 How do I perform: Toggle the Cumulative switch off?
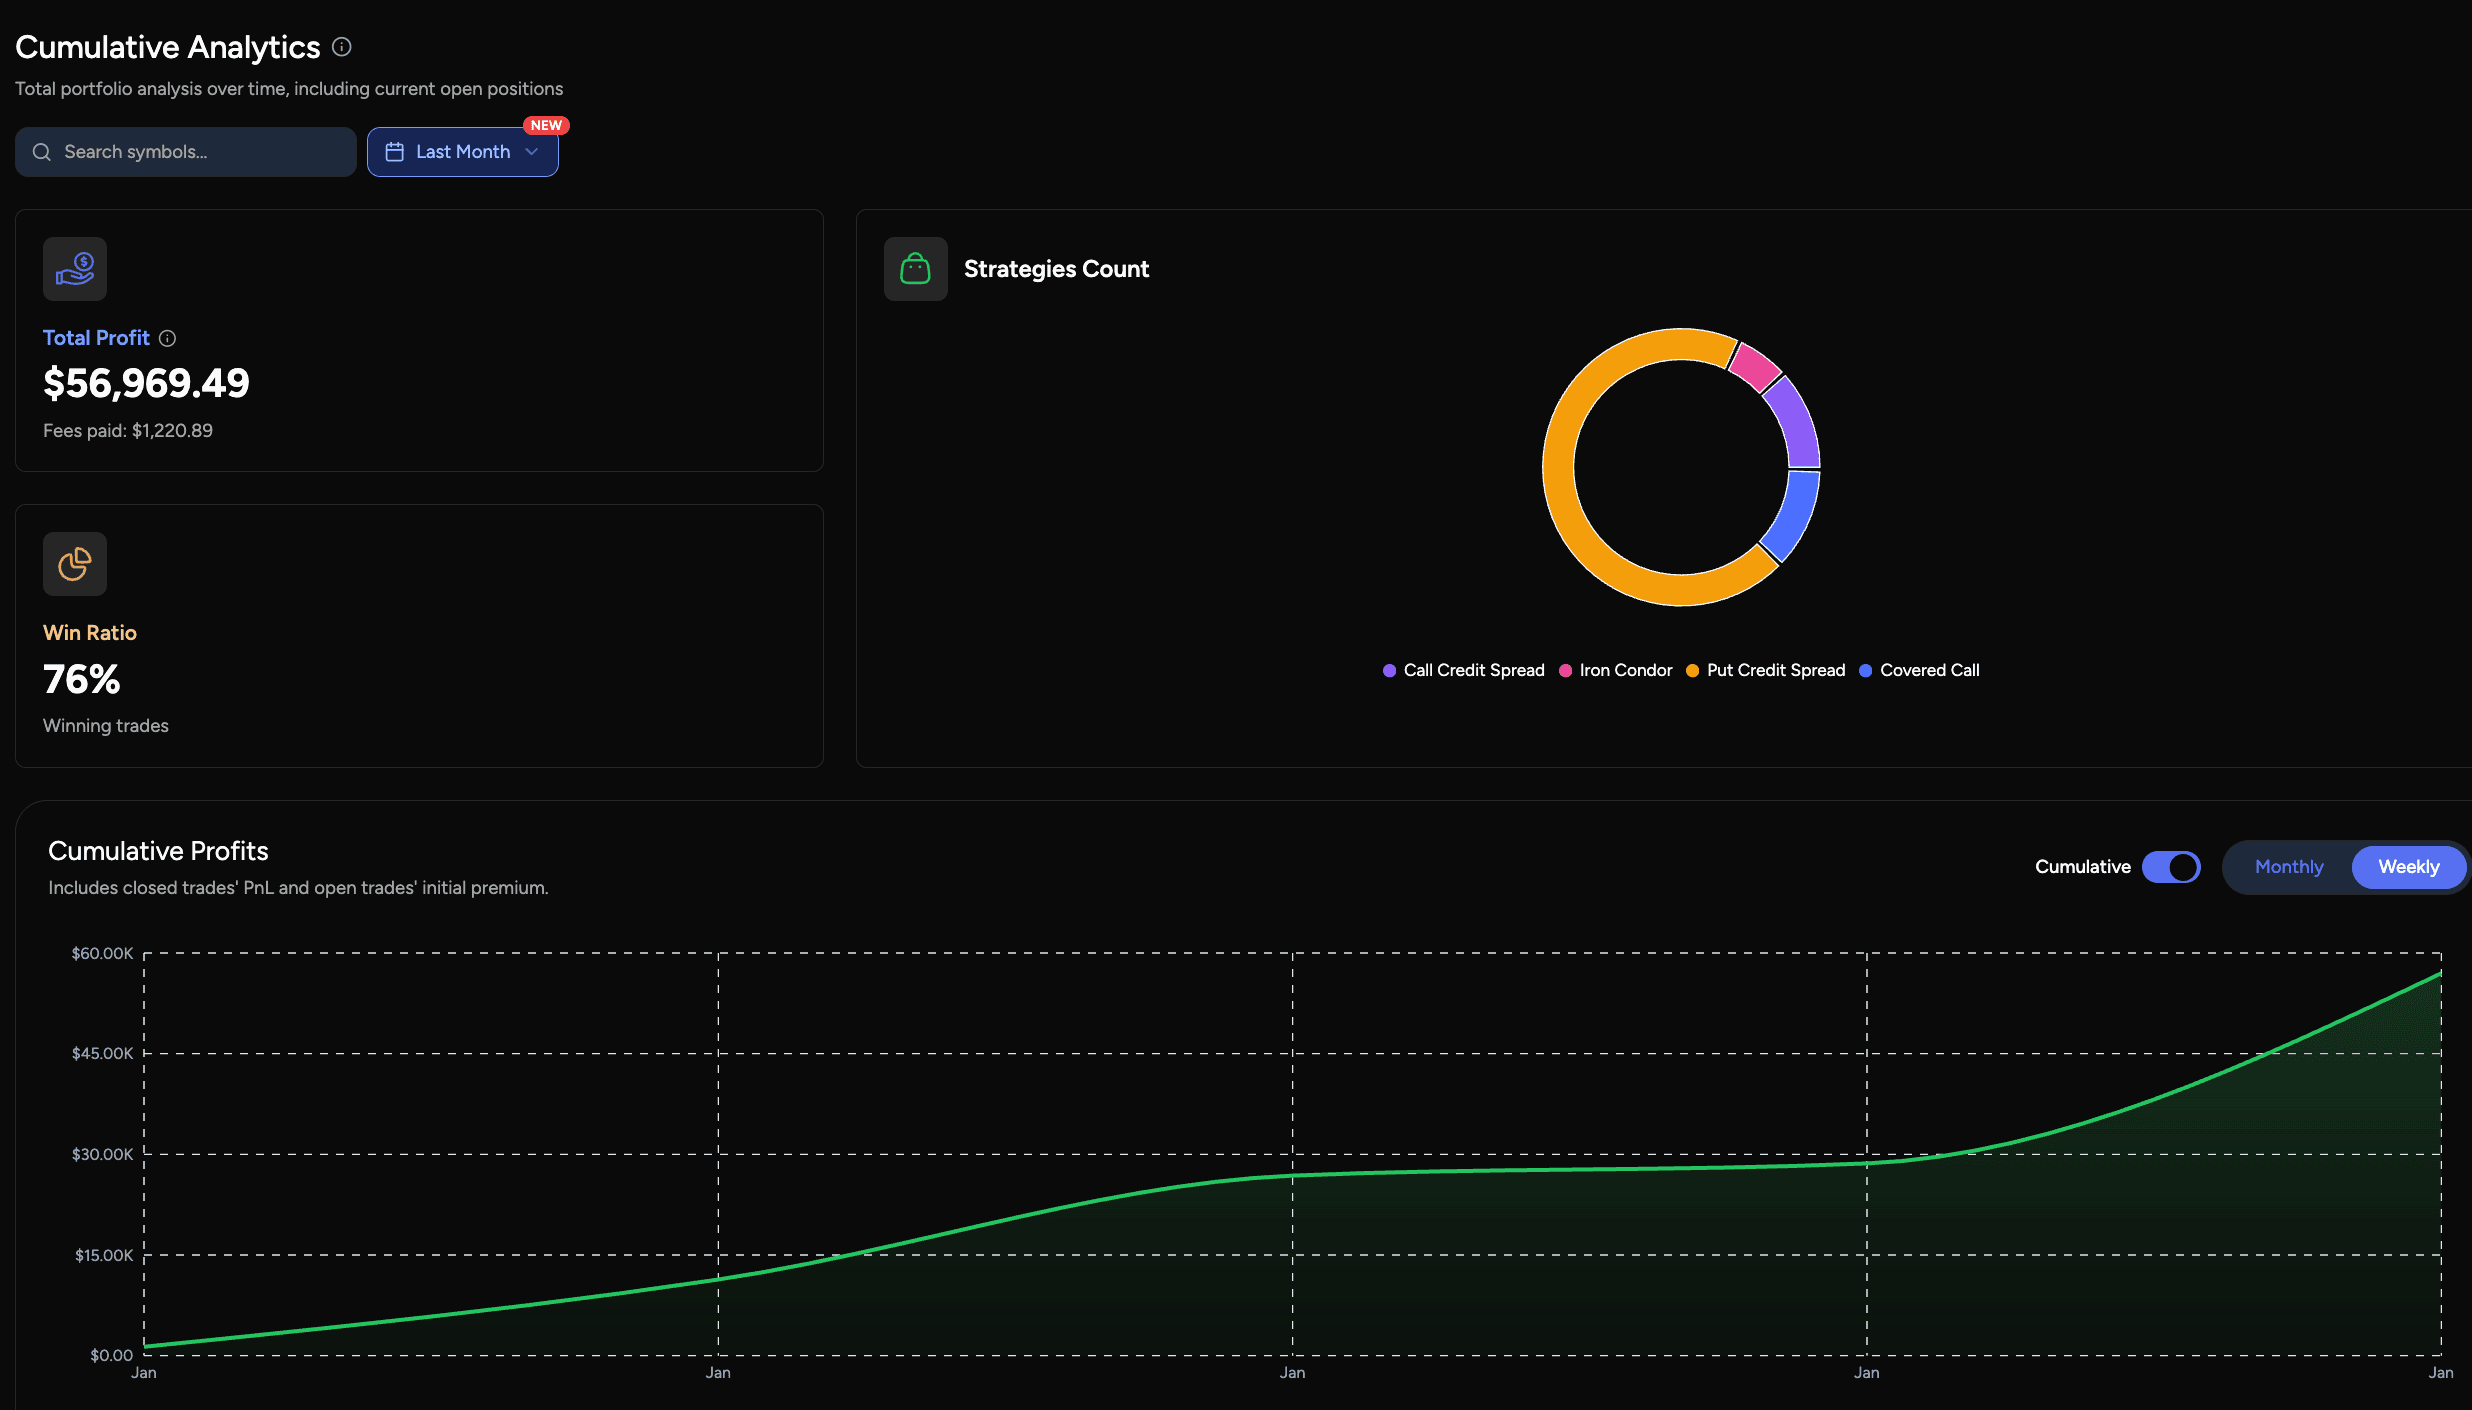[x=2172, y=867]
